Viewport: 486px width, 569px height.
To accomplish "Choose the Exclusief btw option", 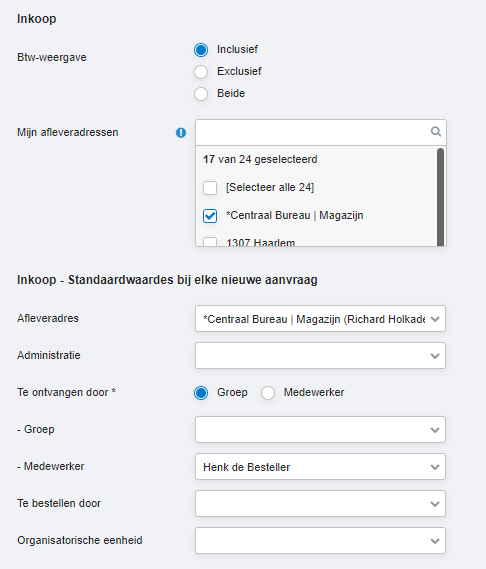I will [x=201, y=72].
